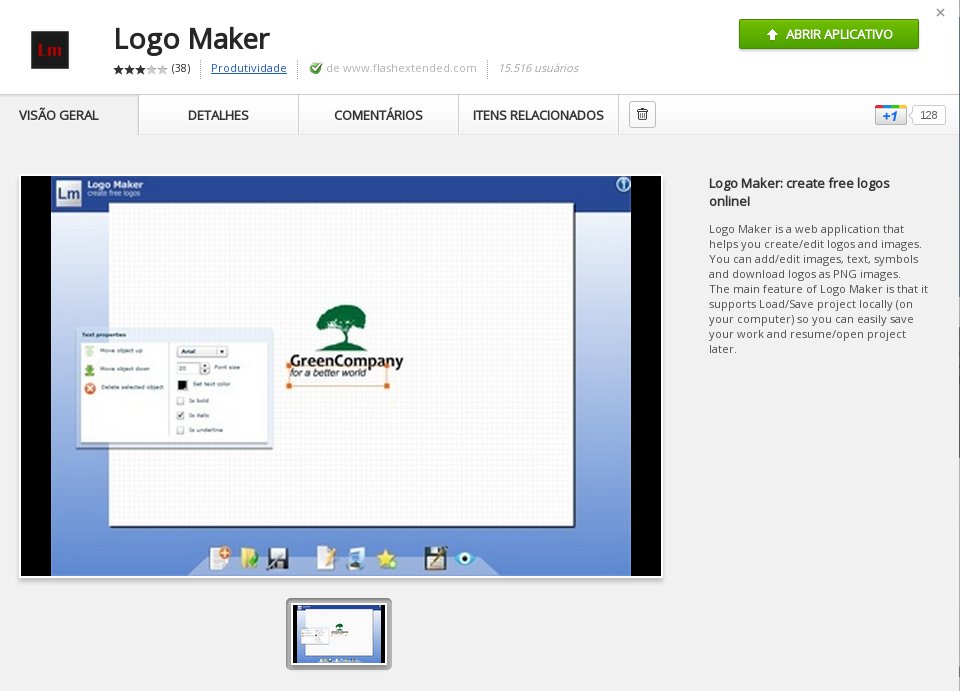
Task: Click the 'Logo Maker: create free logos online!' heading
Action: click(x=799, y=192)
